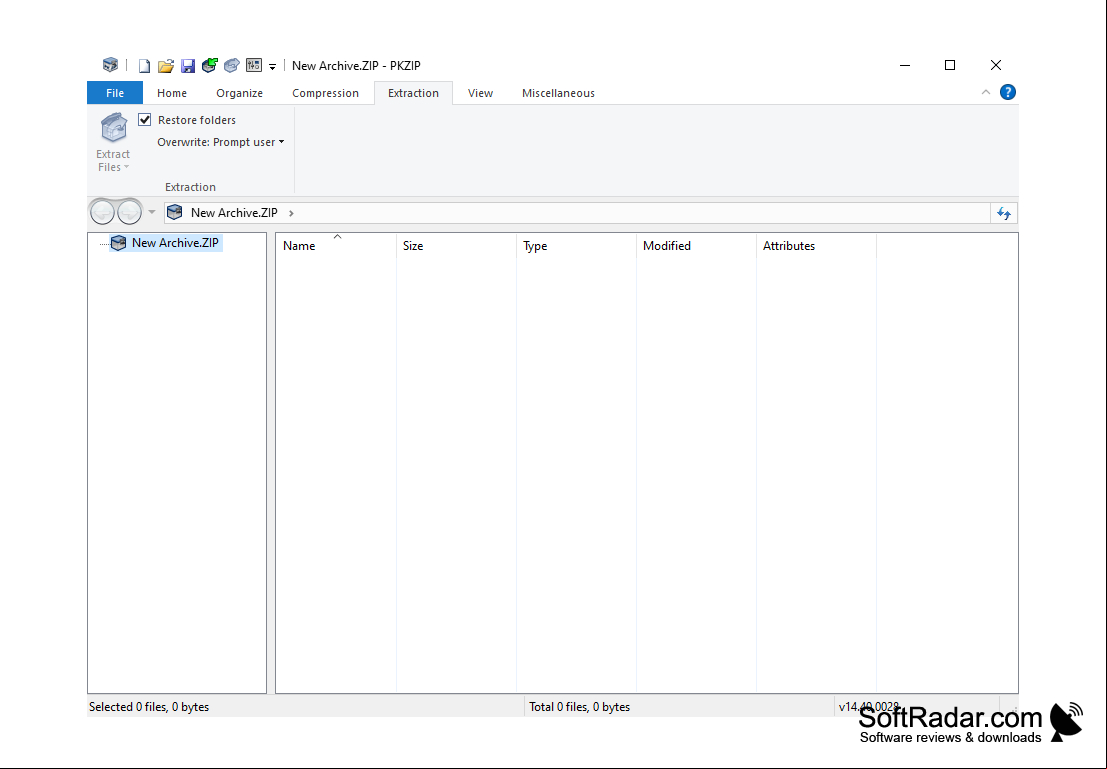
Task: Select the Extraction tab
Action: [413, 93]
